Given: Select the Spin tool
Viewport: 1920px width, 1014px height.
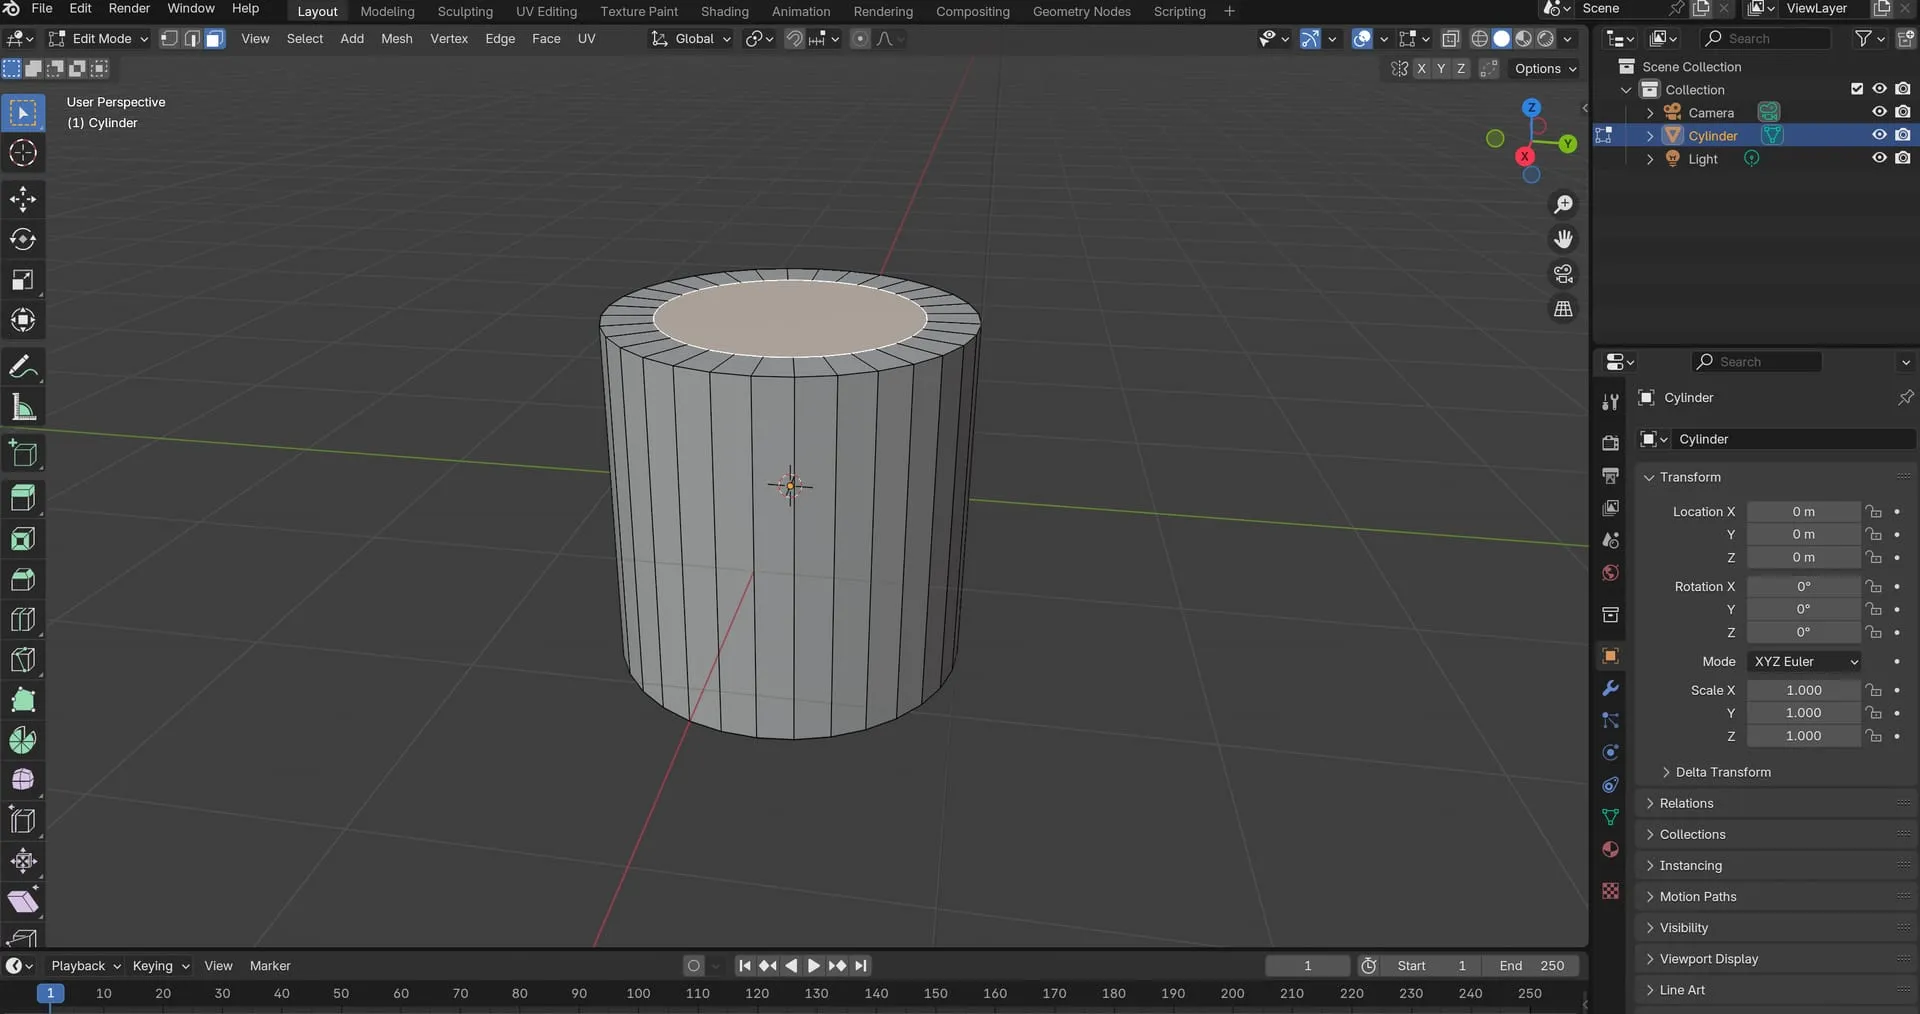Looking at the screenshot, I should coord(23,740).
